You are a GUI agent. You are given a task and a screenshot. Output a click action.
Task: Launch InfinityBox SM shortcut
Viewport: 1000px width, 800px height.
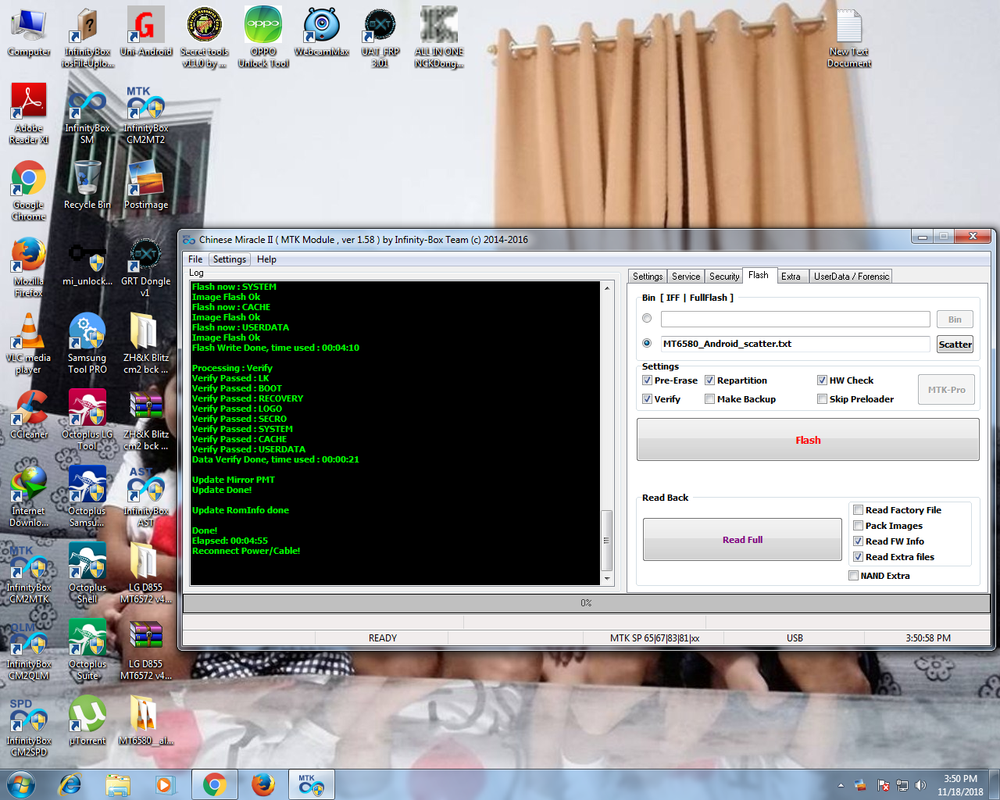(87, 116)
